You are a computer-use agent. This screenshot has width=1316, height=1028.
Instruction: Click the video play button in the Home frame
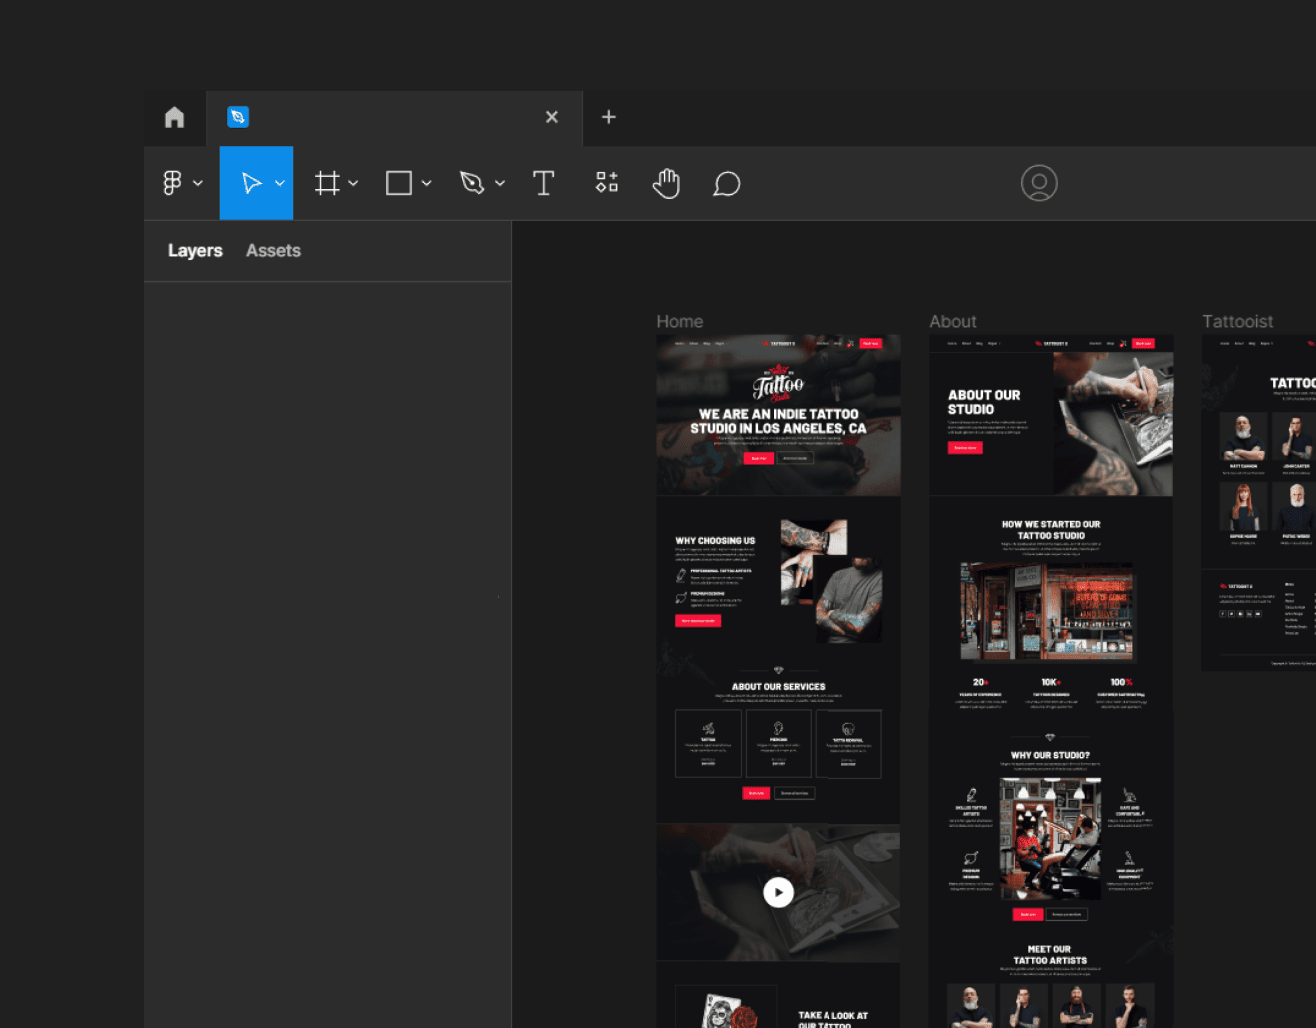pyautogui.click(x=778, y=892)
